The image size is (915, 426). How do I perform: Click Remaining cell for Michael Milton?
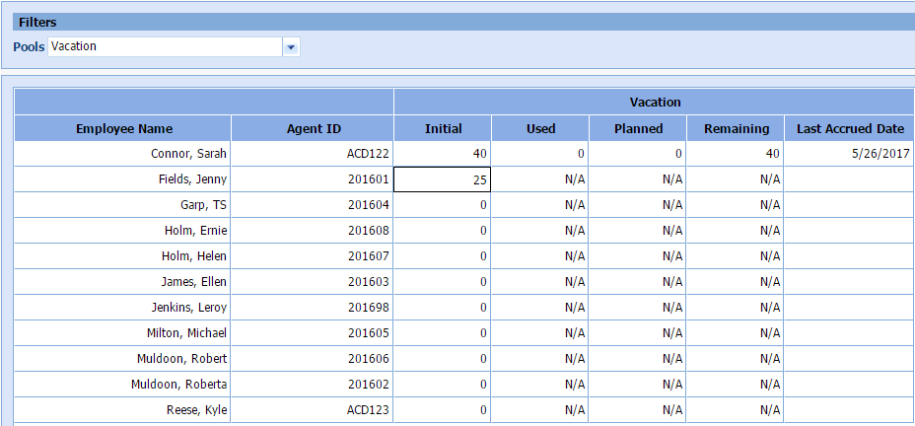[736, 334]
